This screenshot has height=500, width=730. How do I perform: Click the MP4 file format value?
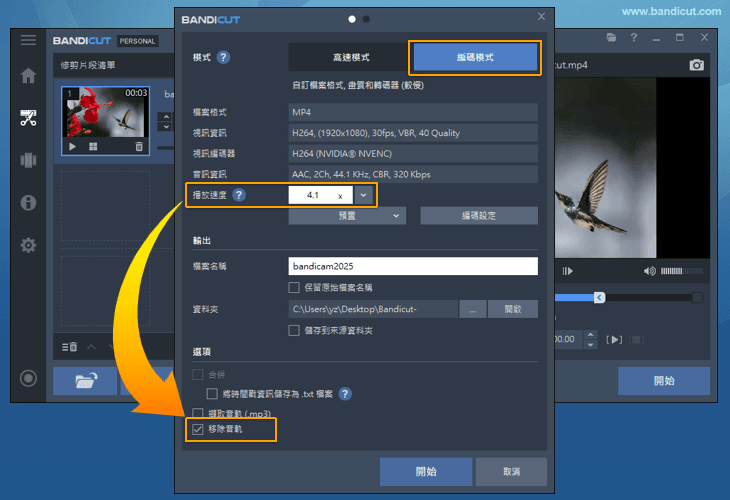(x=413, y=112)
